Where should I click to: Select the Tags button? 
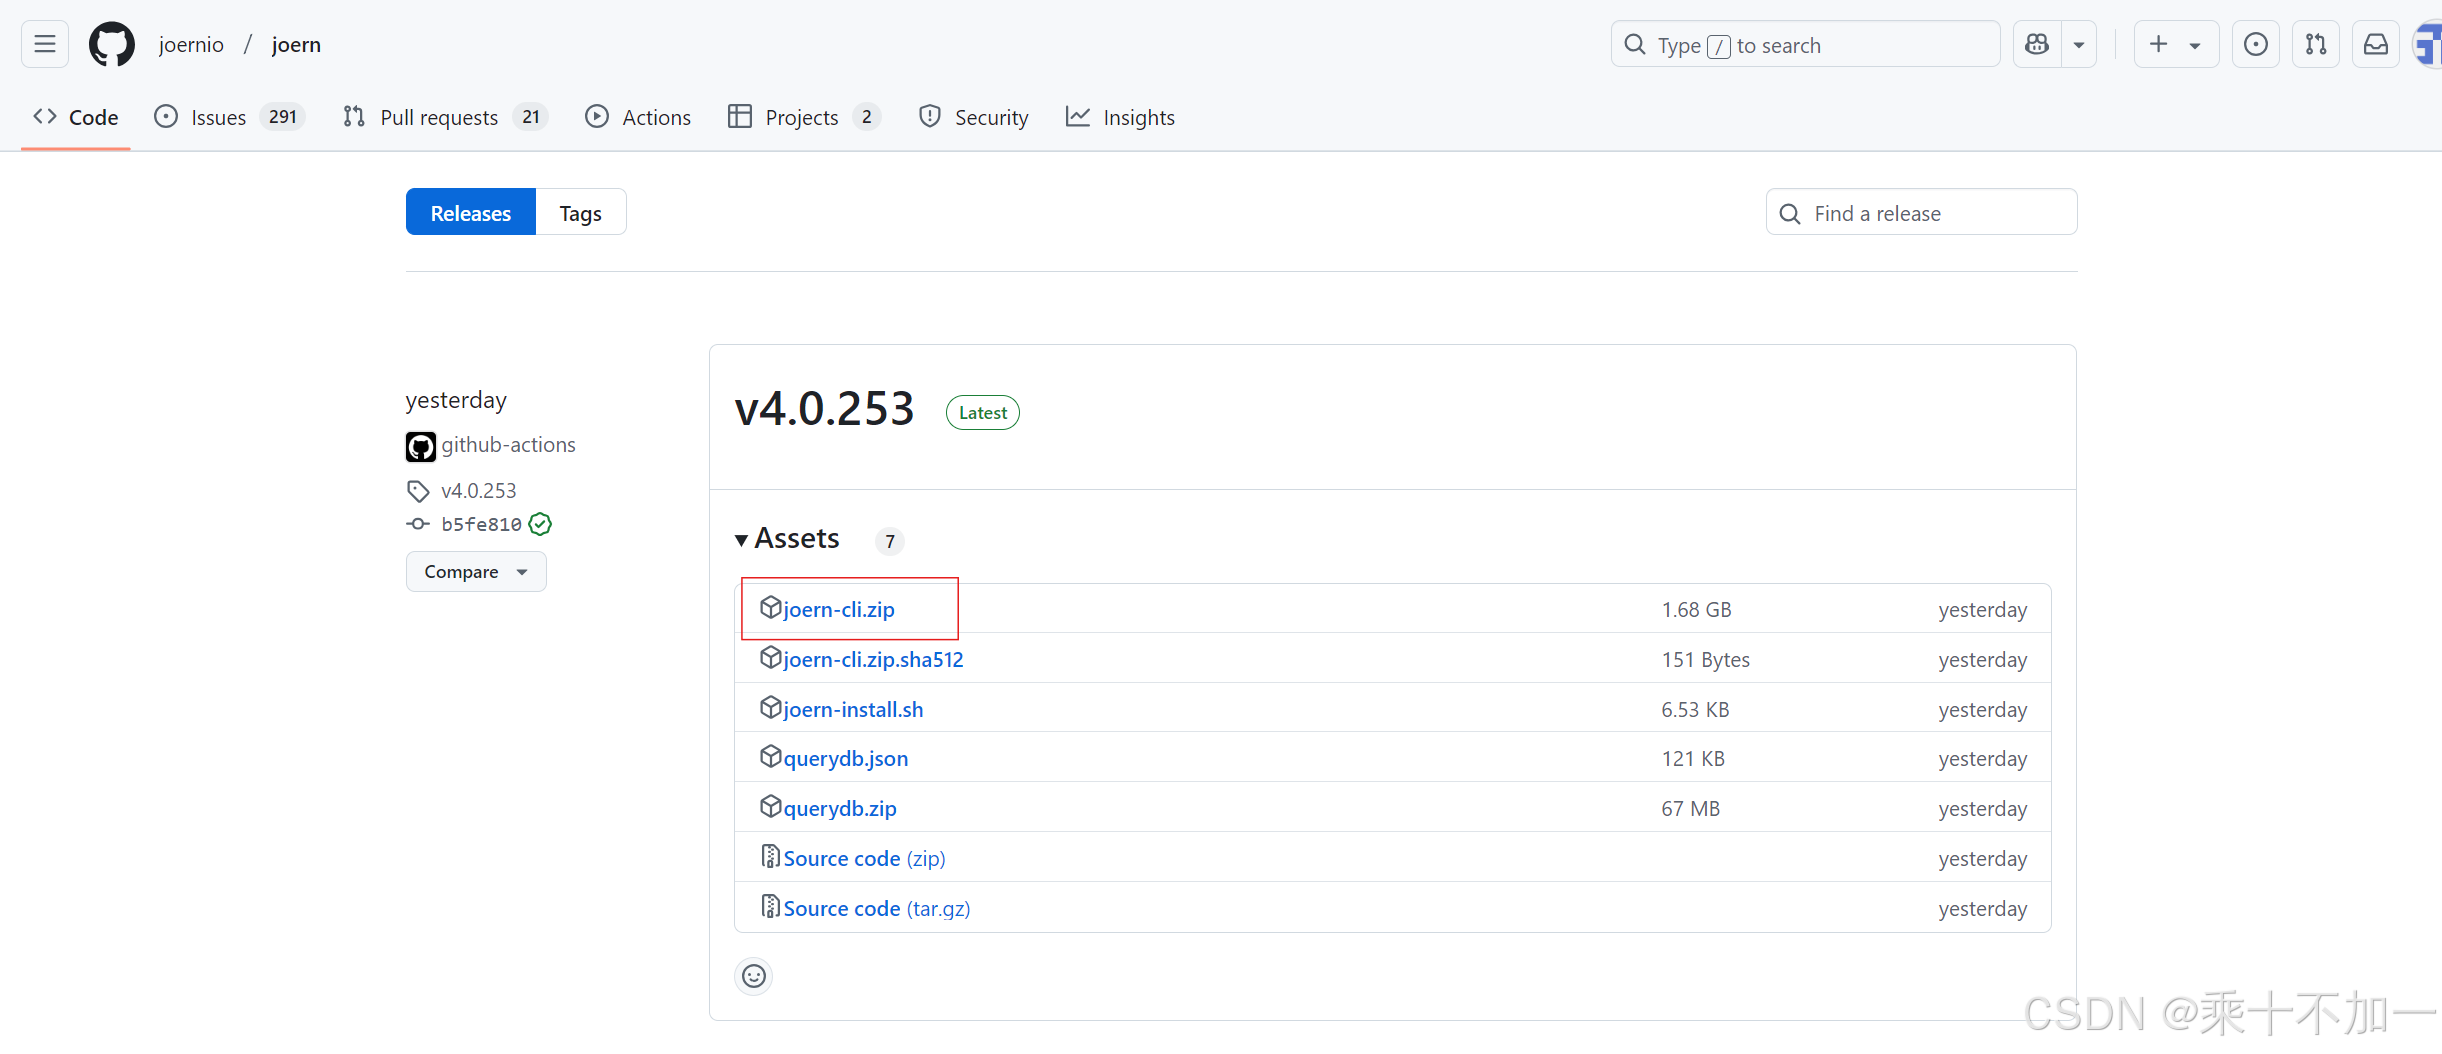click(x=581, y=212)
